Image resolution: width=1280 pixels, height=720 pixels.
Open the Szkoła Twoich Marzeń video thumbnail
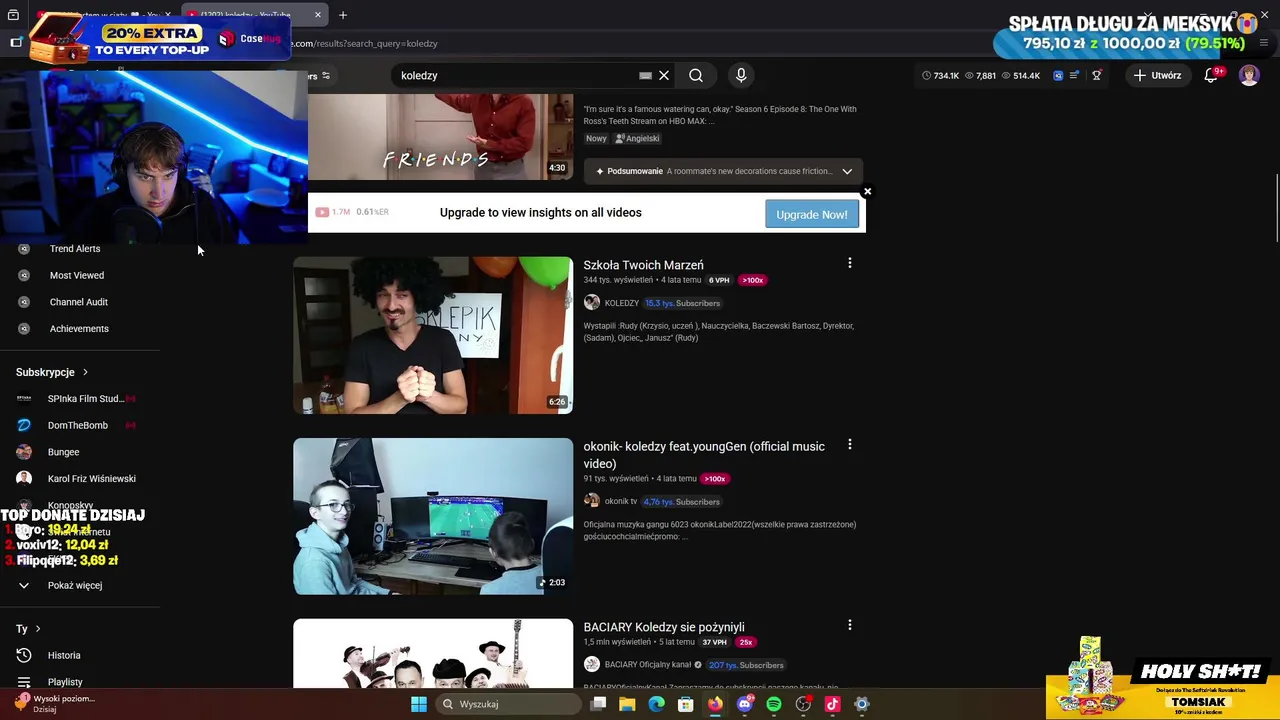(433, 335)
